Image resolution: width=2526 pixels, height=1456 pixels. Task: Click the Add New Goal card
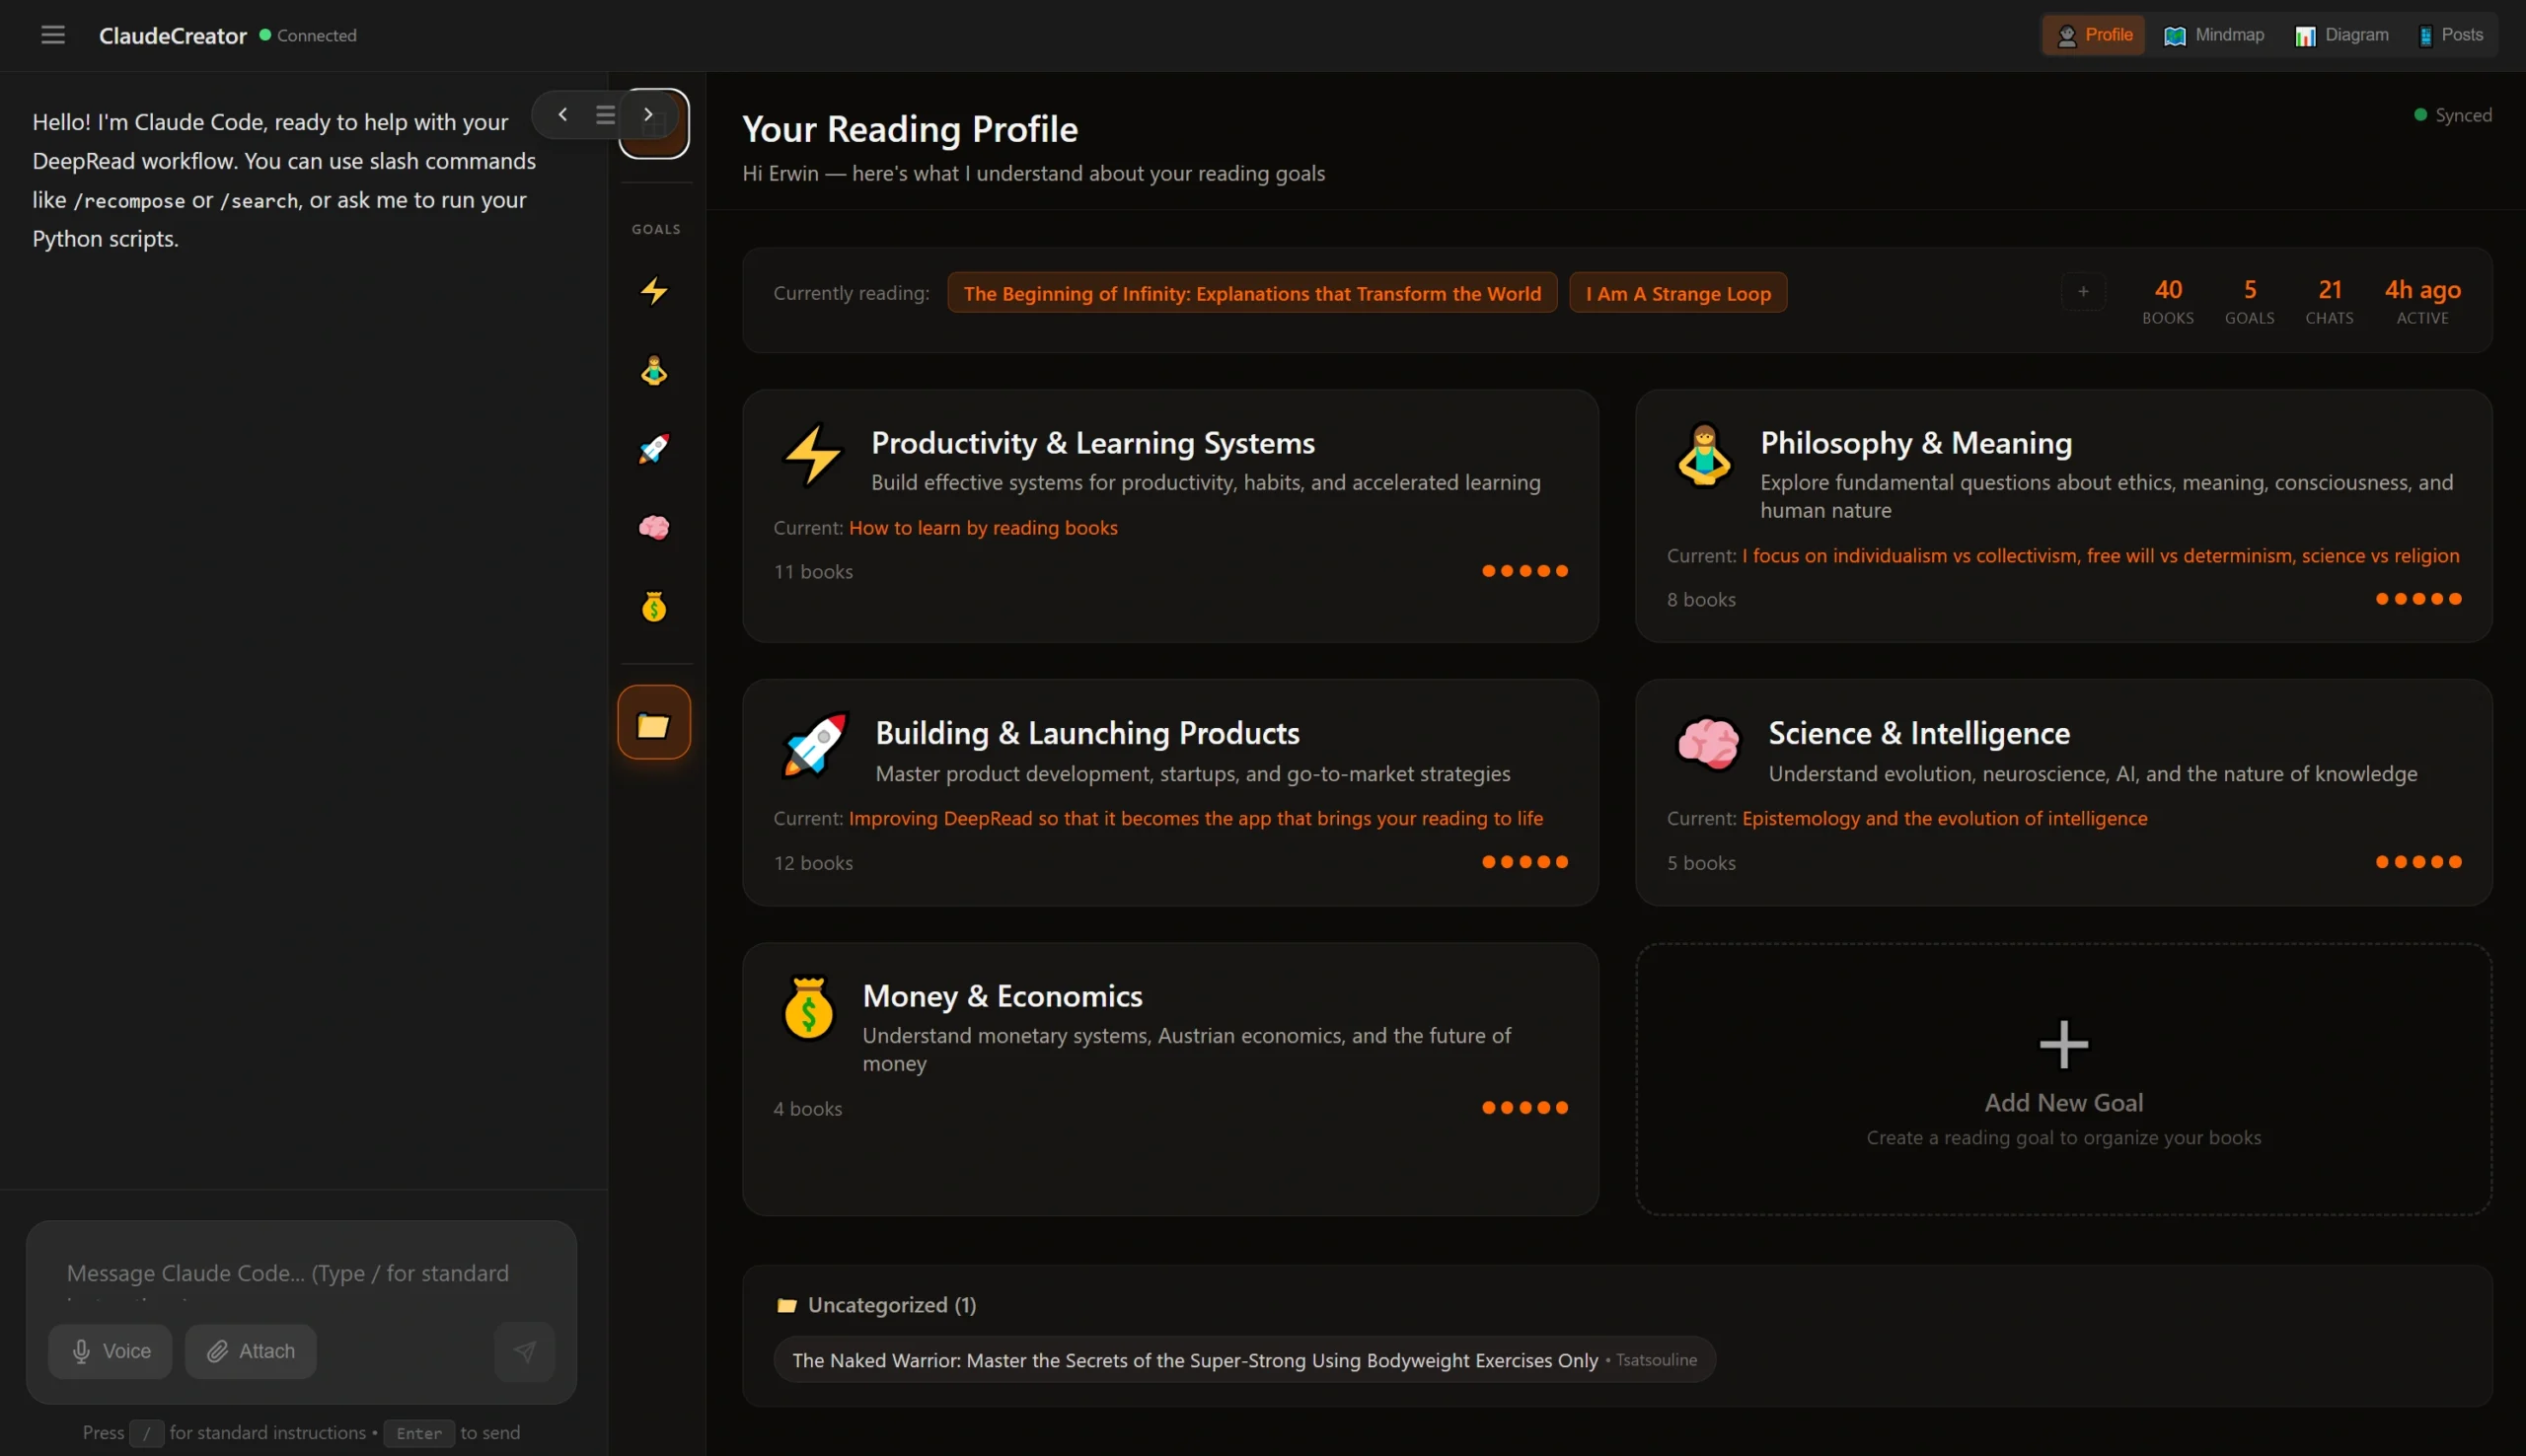pyautogui.click(x=2063, y=1079)
